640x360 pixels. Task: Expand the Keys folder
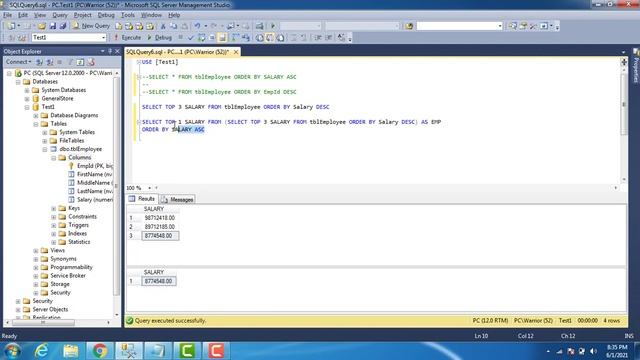[x=54, y=208]
